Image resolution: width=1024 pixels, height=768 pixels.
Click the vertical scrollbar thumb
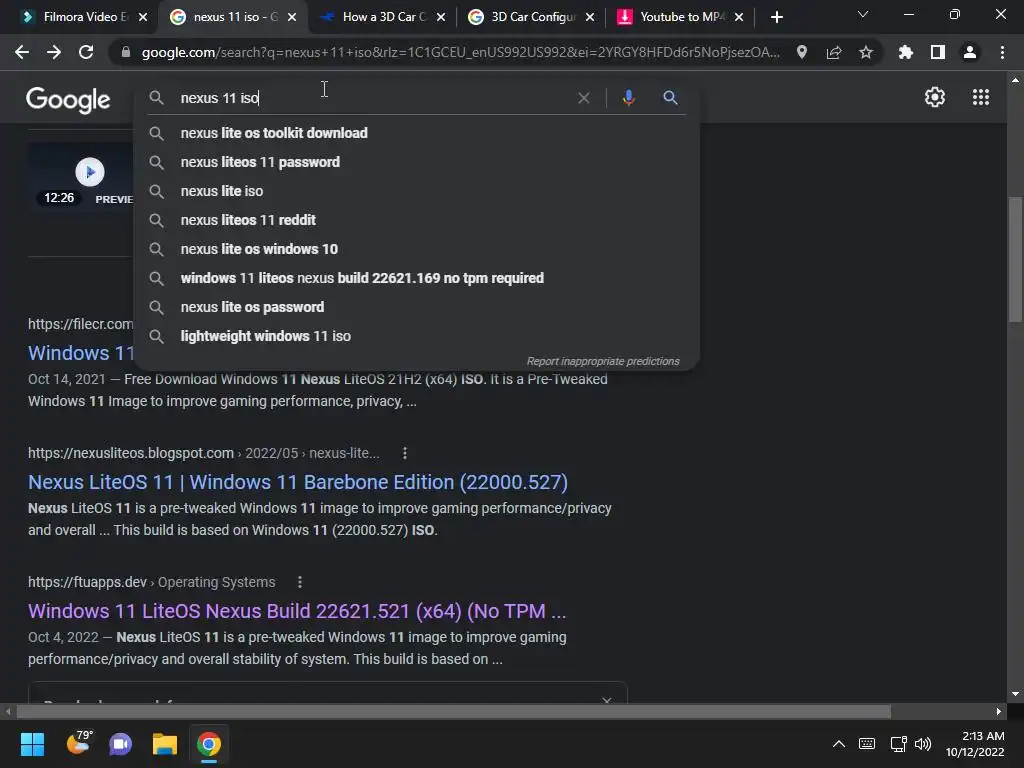click(x=1015, y=259)
